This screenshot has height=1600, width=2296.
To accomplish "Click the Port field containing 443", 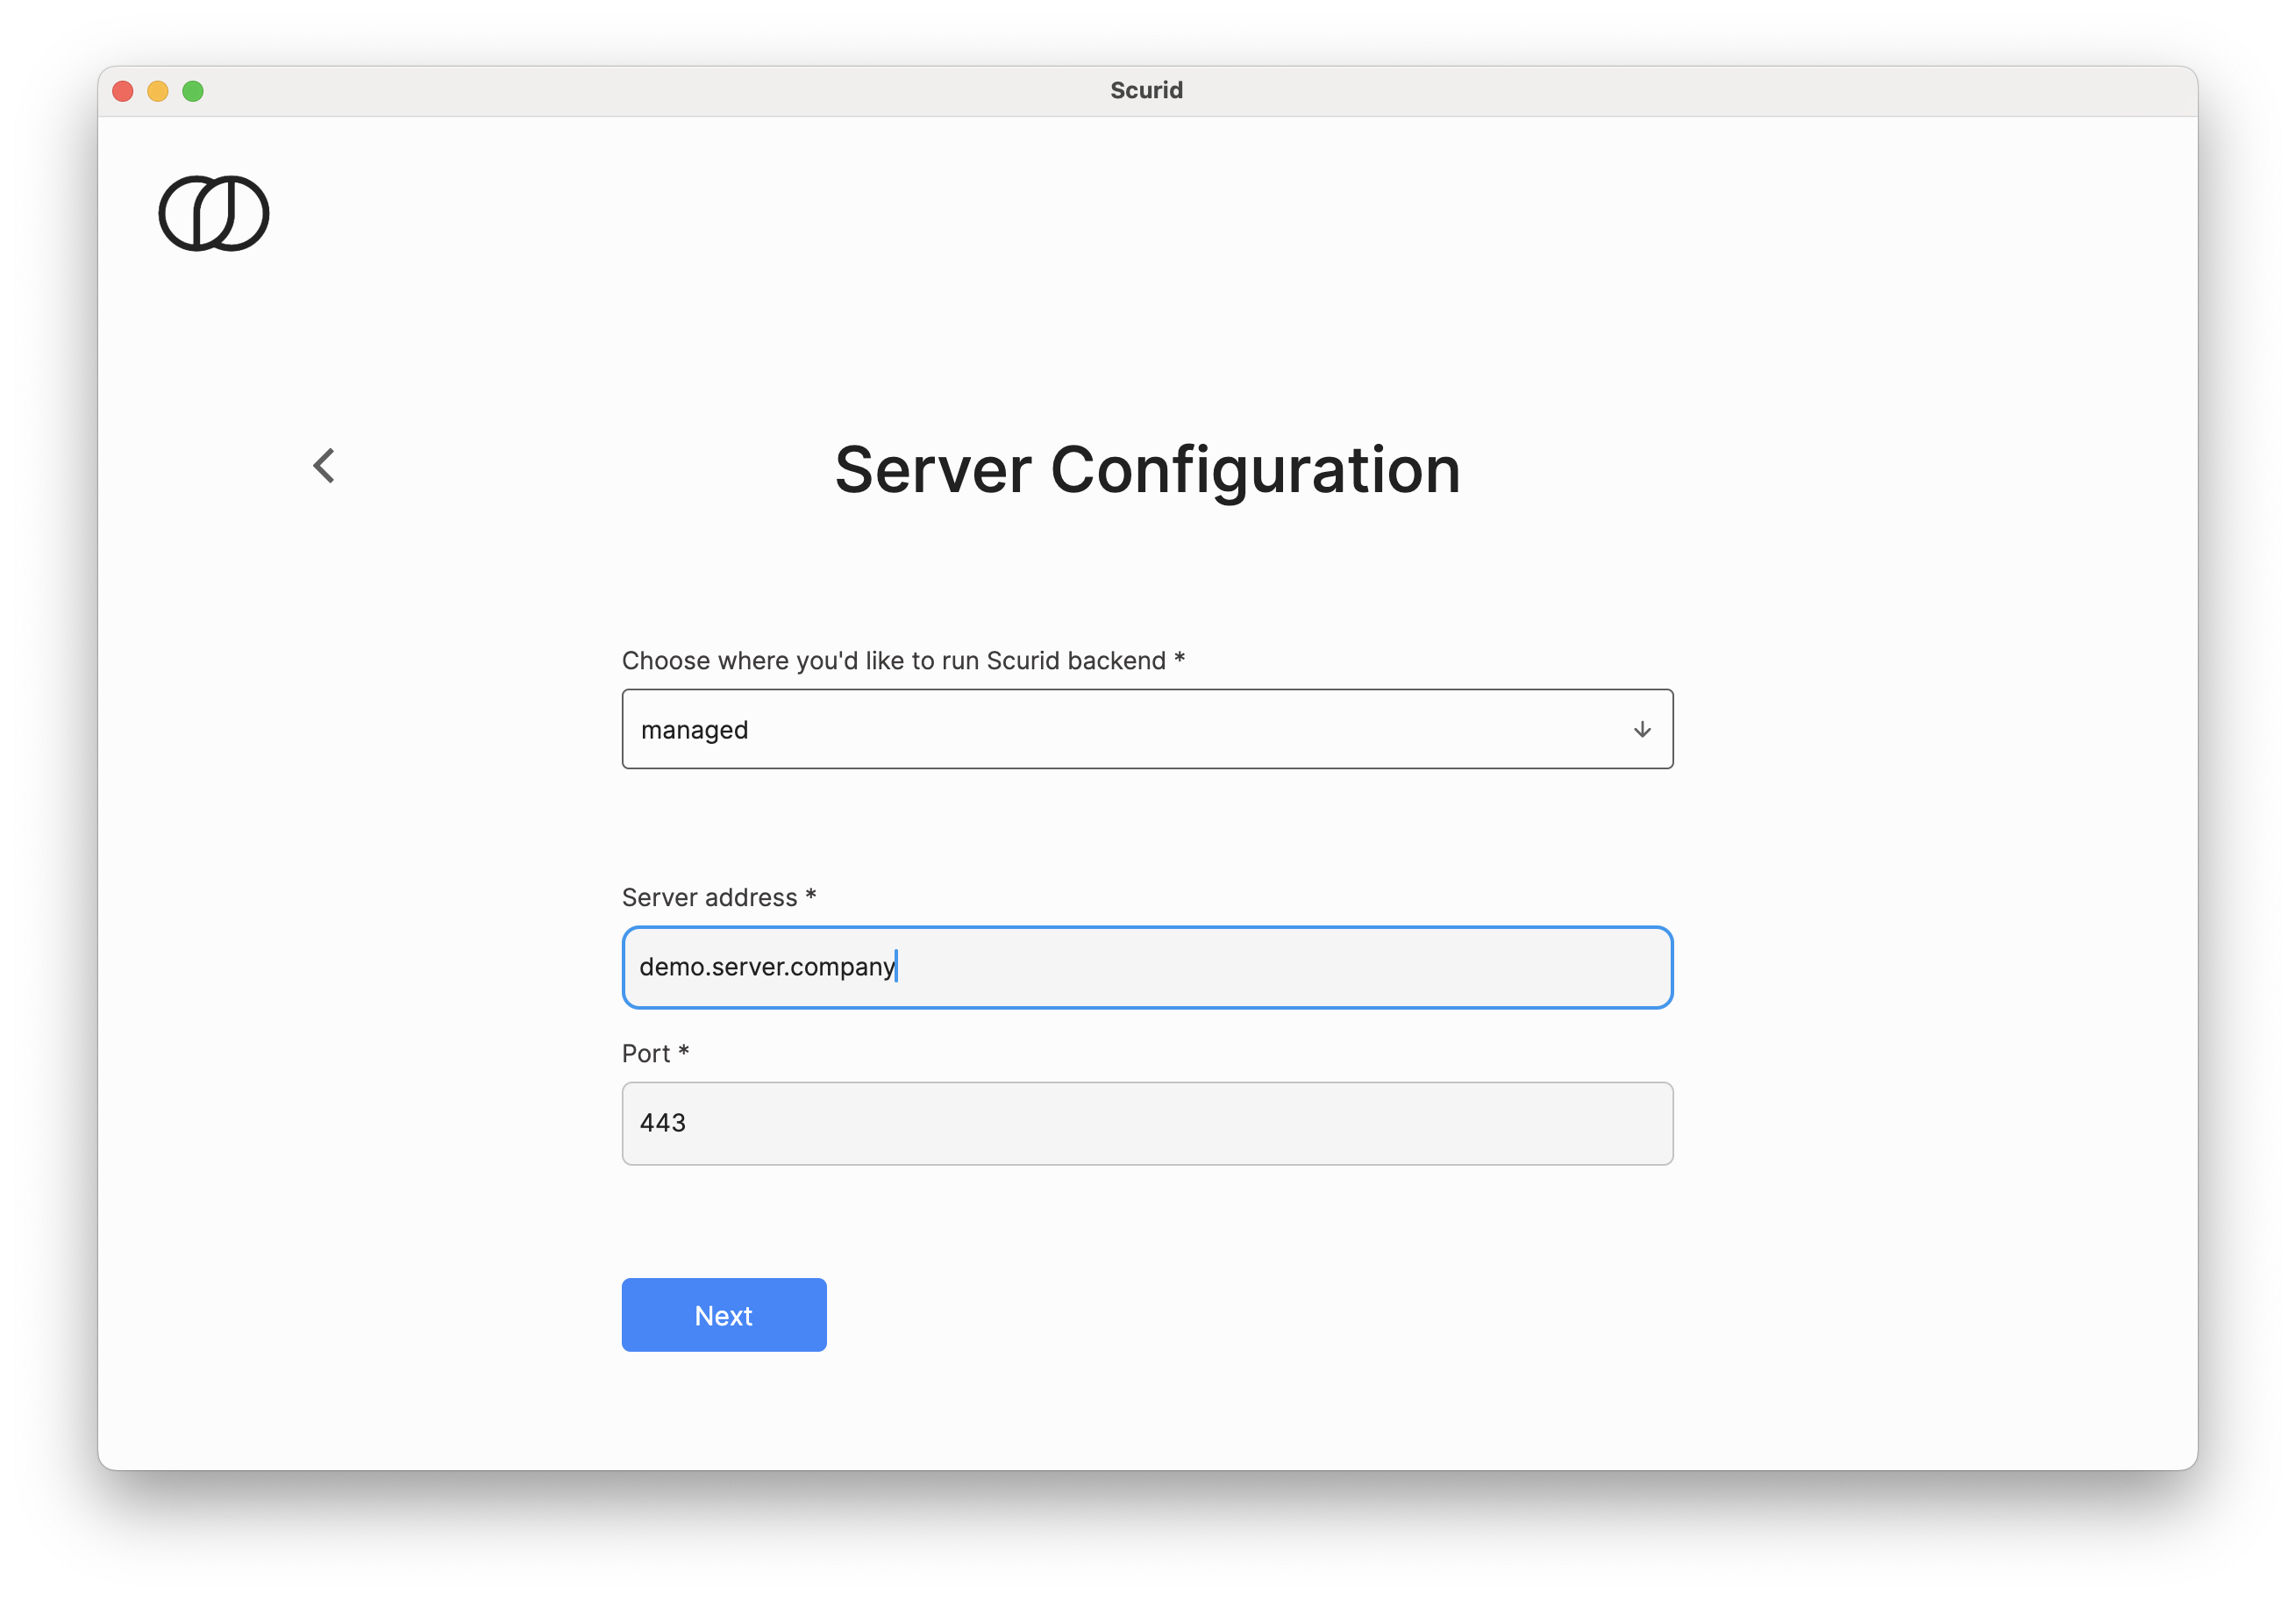I will (x=1147, y=1123).
